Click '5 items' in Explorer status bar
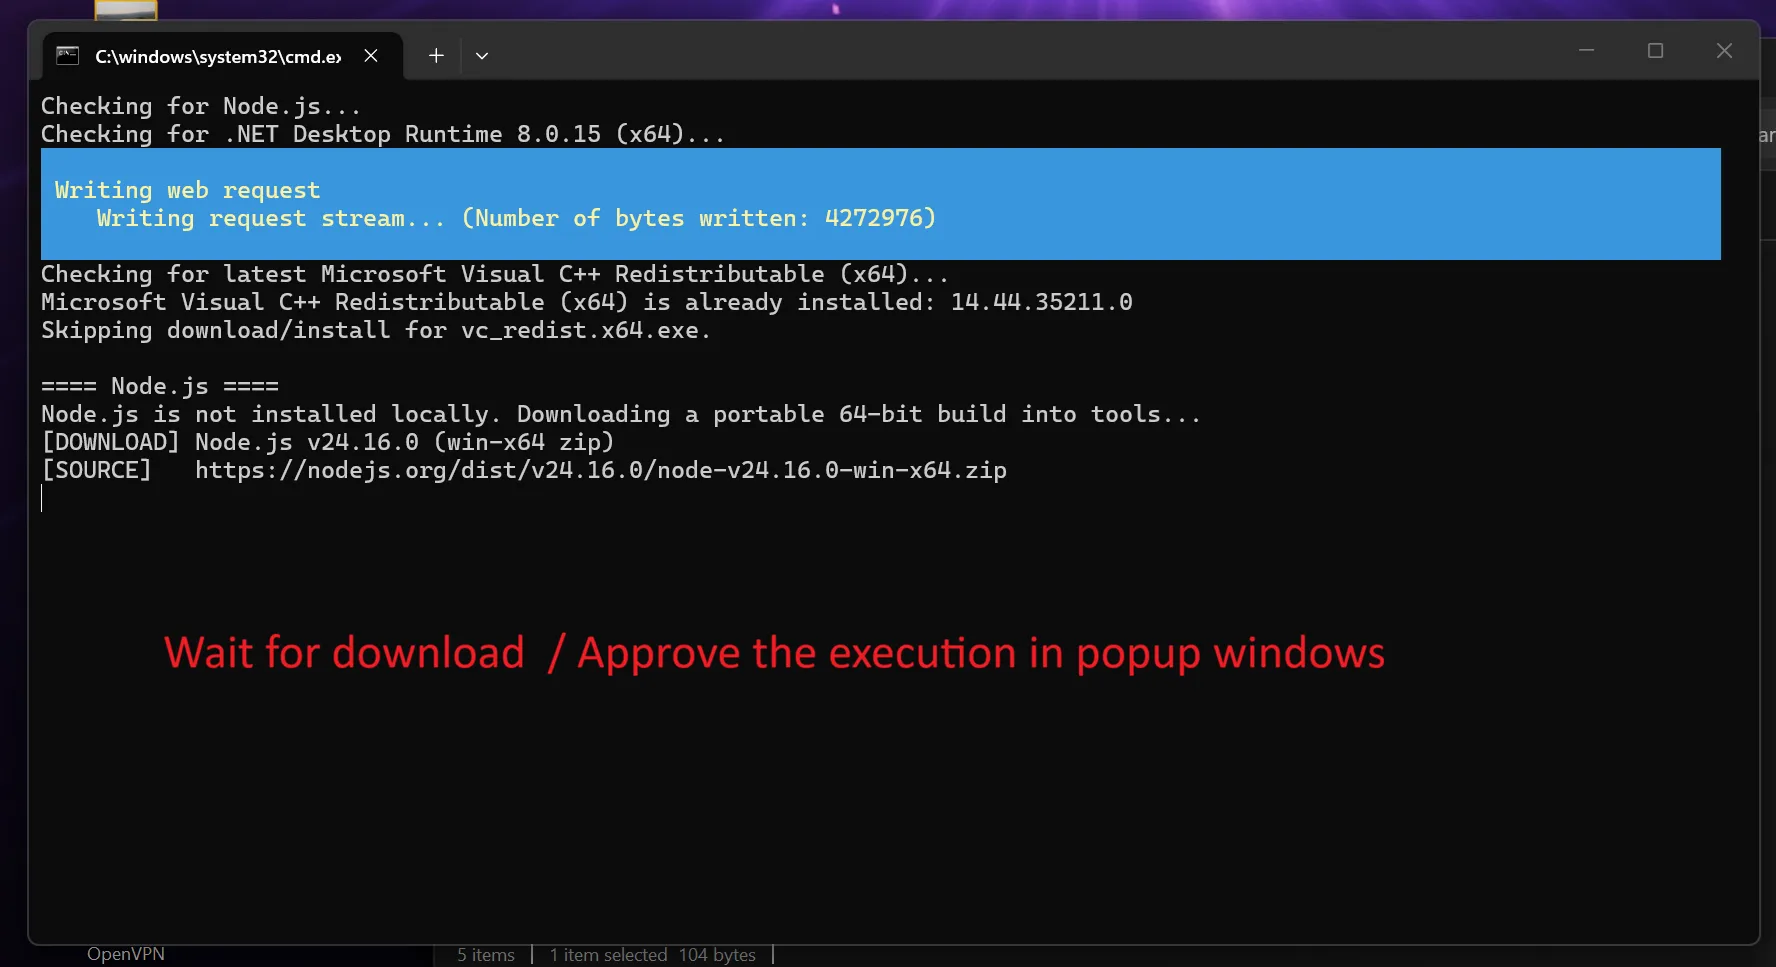The width and height of the screenshot is (1776, 967). pos(486,955)
